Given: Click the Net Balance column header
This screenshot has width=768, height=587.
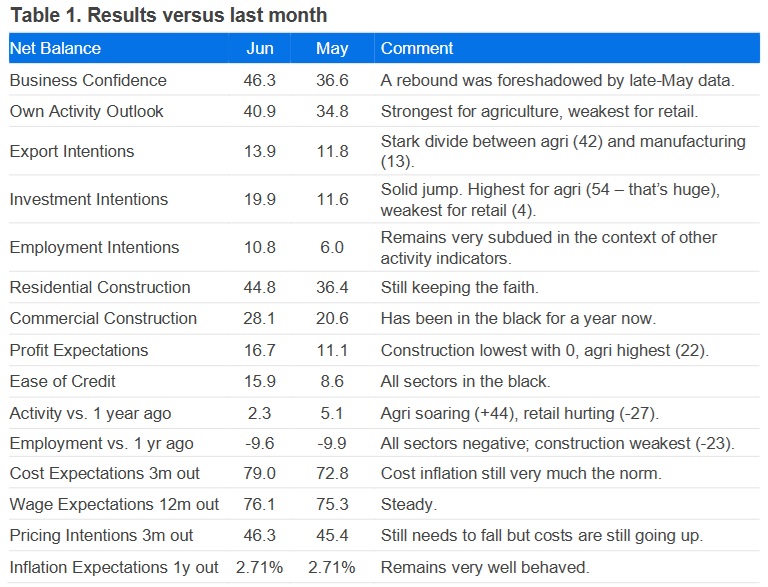Looking at the screenshot, I should pyautogui.click(x=55, y=48).
